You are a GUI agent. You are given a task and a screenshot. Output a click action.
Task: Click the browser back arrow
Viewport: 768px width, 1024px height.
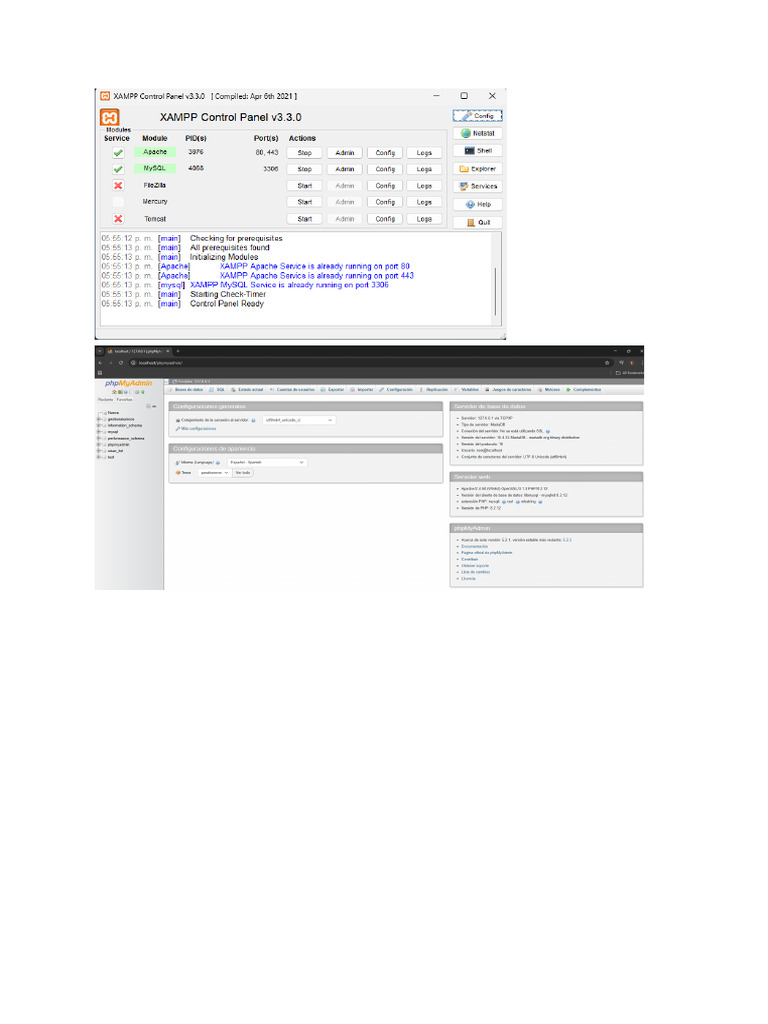[x=100, y=362]
